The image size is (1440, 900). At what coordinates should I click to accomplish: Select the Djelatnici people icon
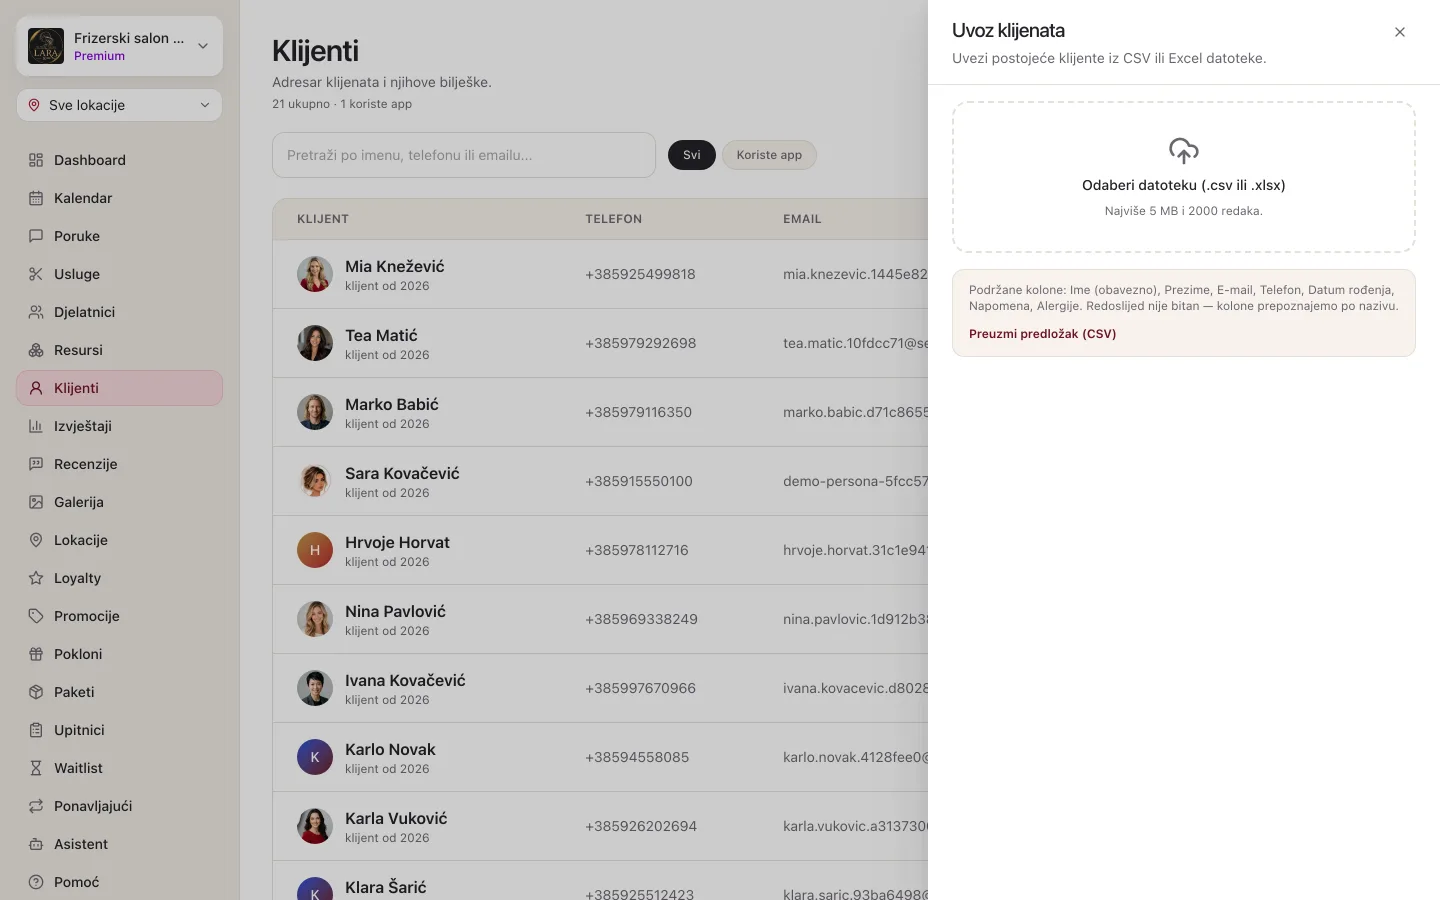(36, 312)
